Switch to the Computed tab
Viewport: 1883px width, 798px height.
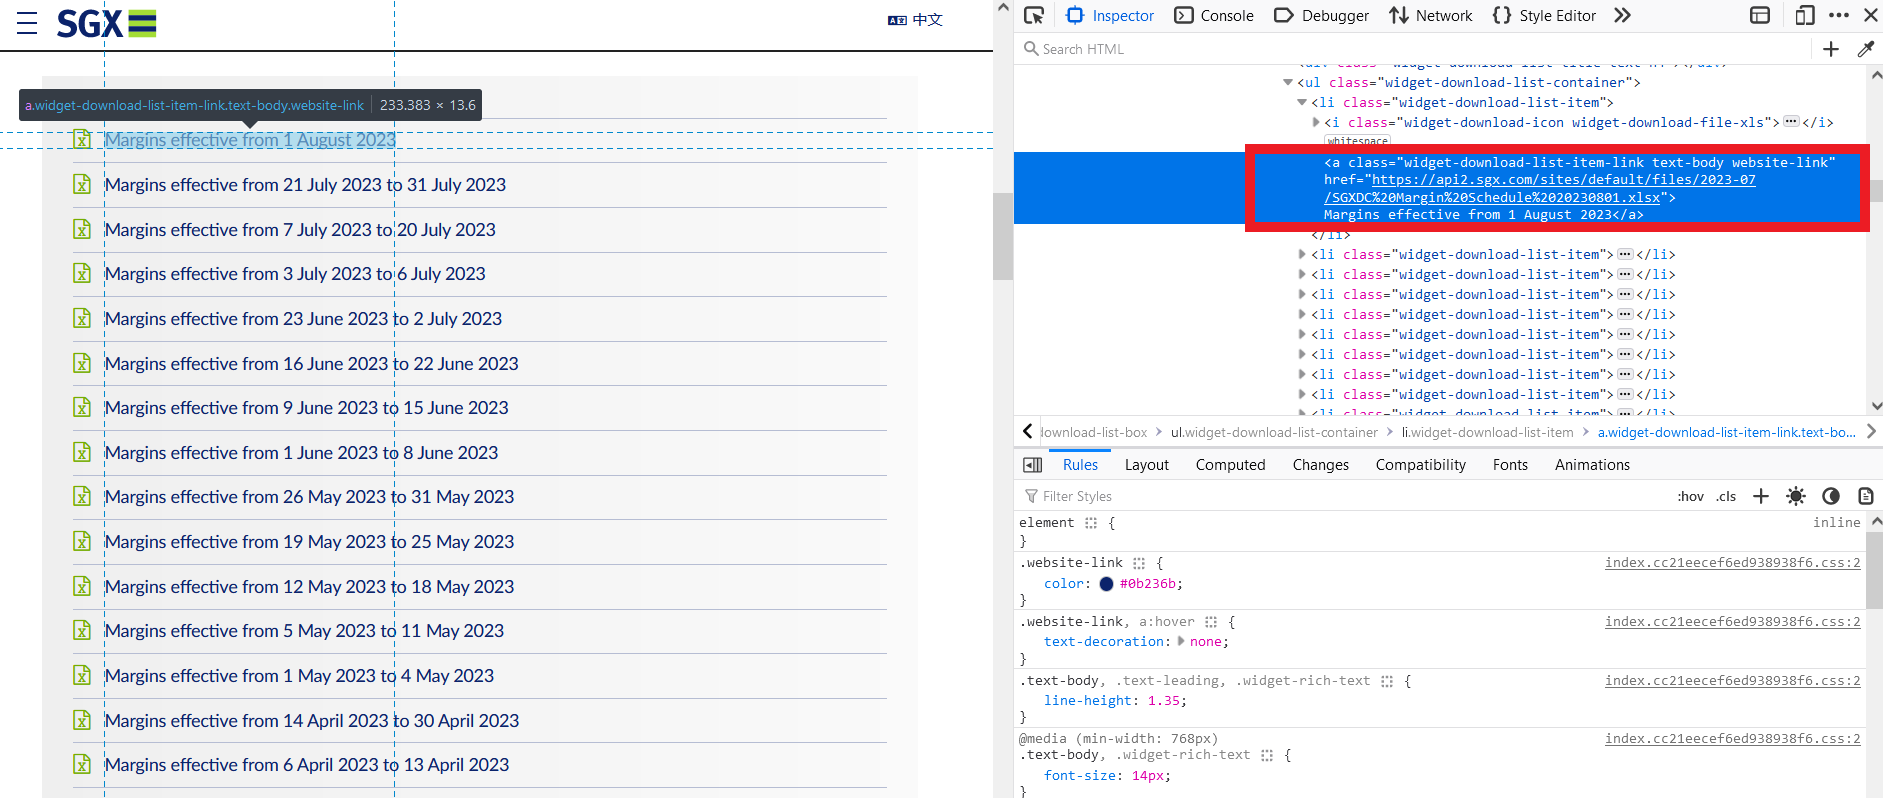[1230, 465]
